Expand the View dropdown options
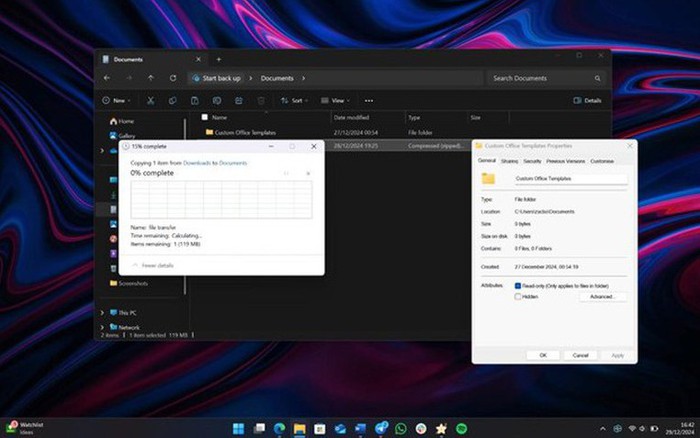This screenshot has width=700, height=438. 337,101
